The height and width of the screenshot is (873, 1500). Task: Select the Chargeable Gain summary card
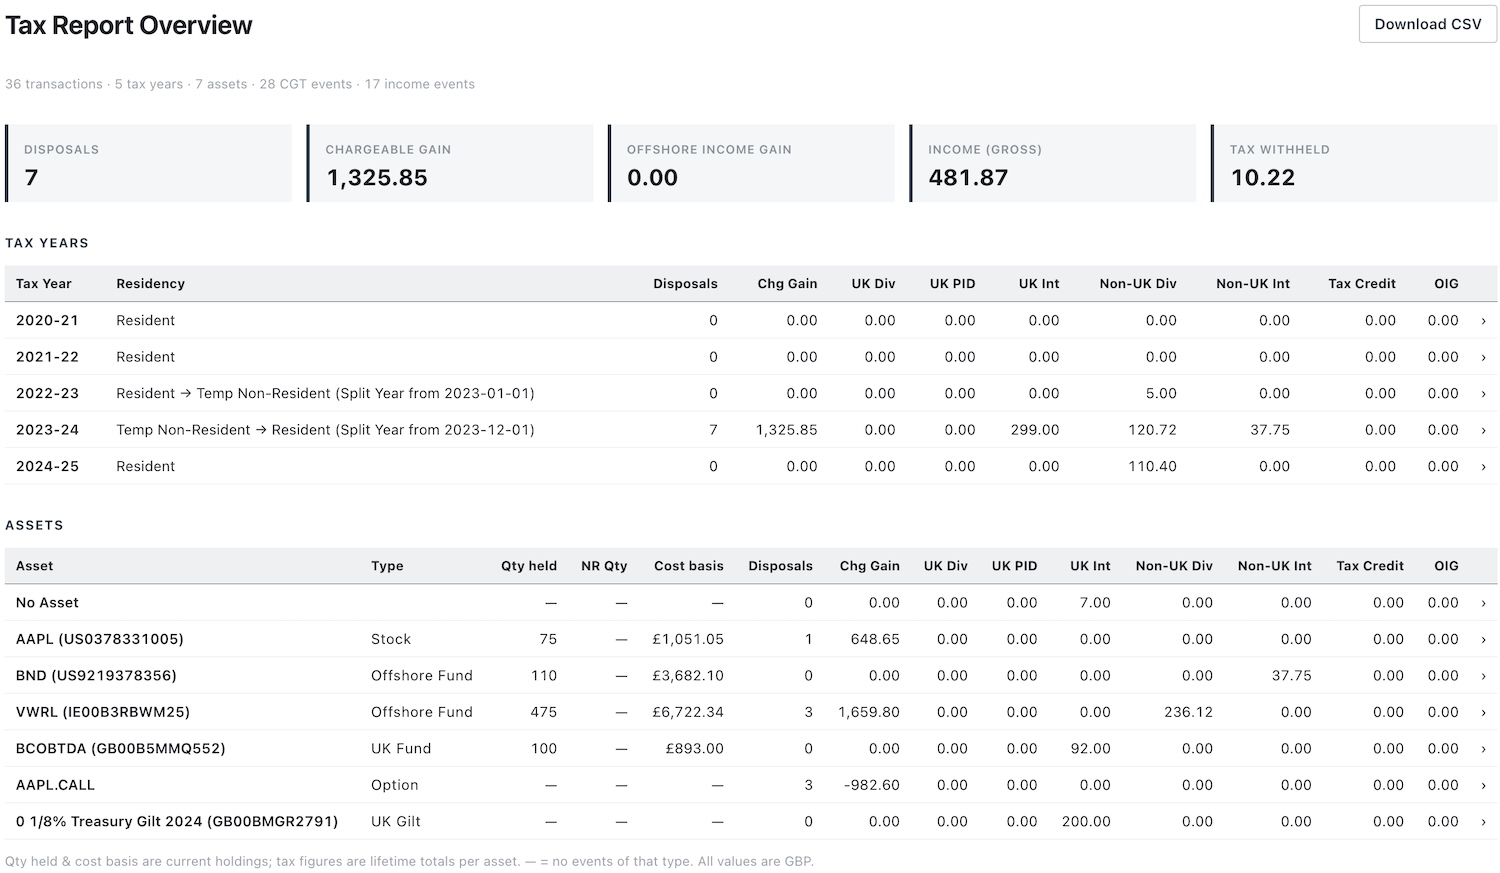tap(450, 163)
